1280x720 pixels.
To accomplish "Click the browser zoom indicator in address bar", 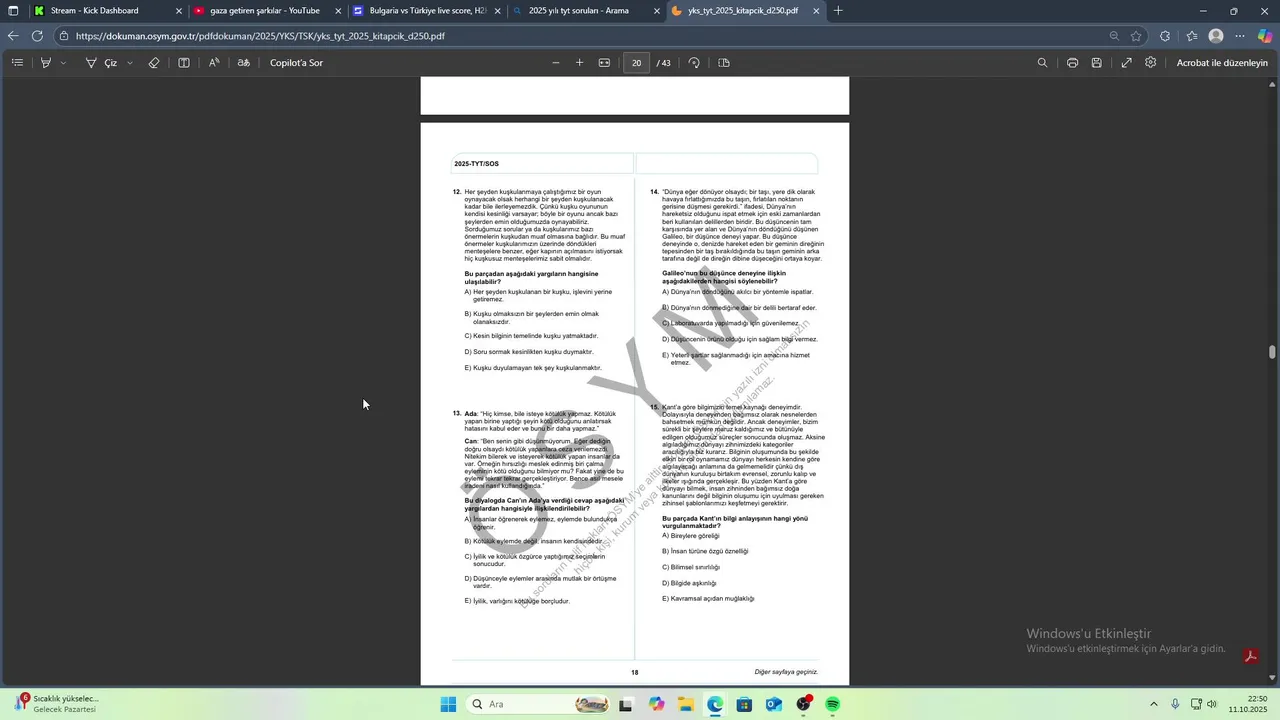I will 1114,36.
